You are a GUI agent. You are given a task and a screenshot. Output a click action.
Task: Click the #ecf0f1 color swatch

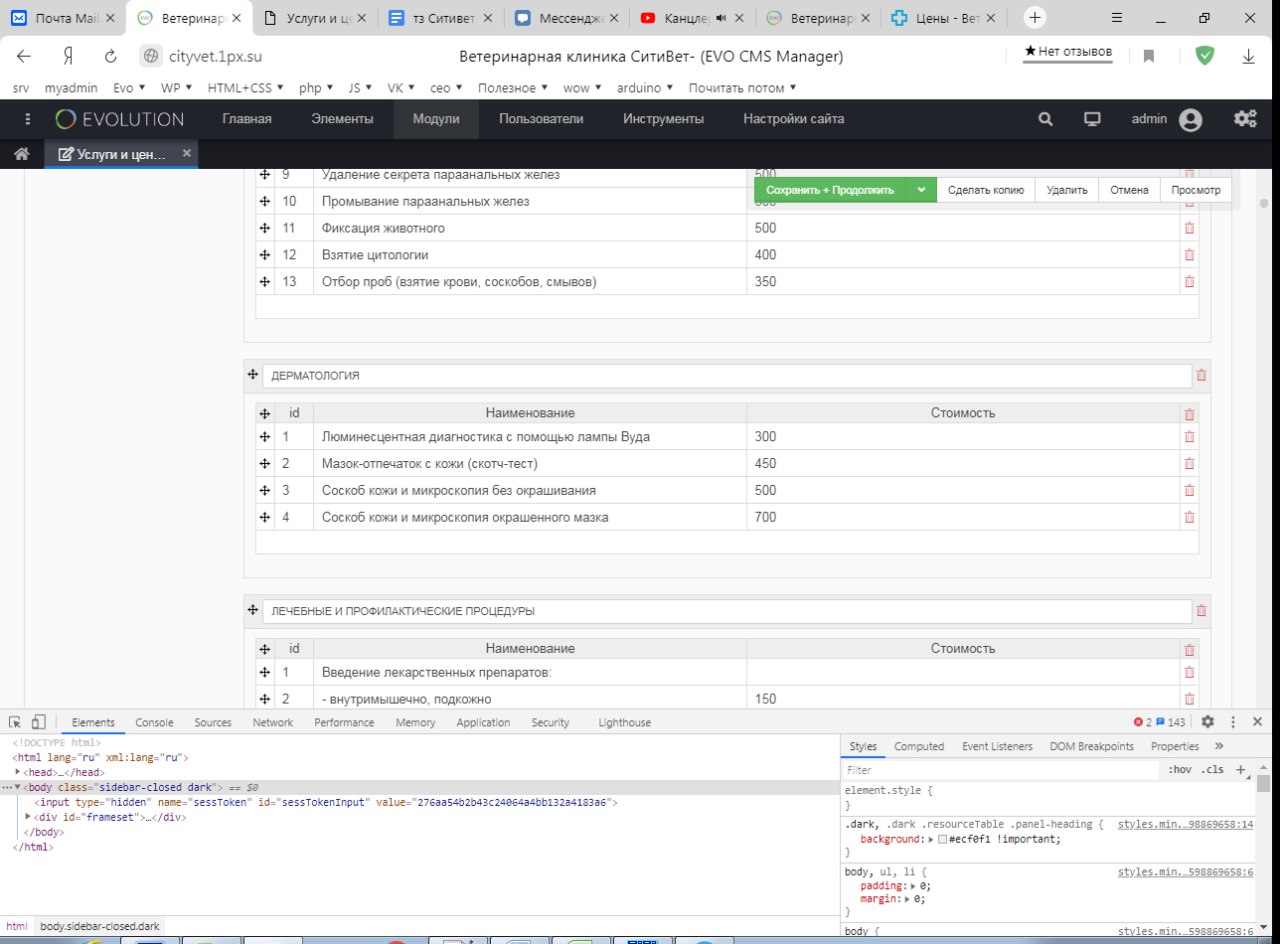coord(942,839)
